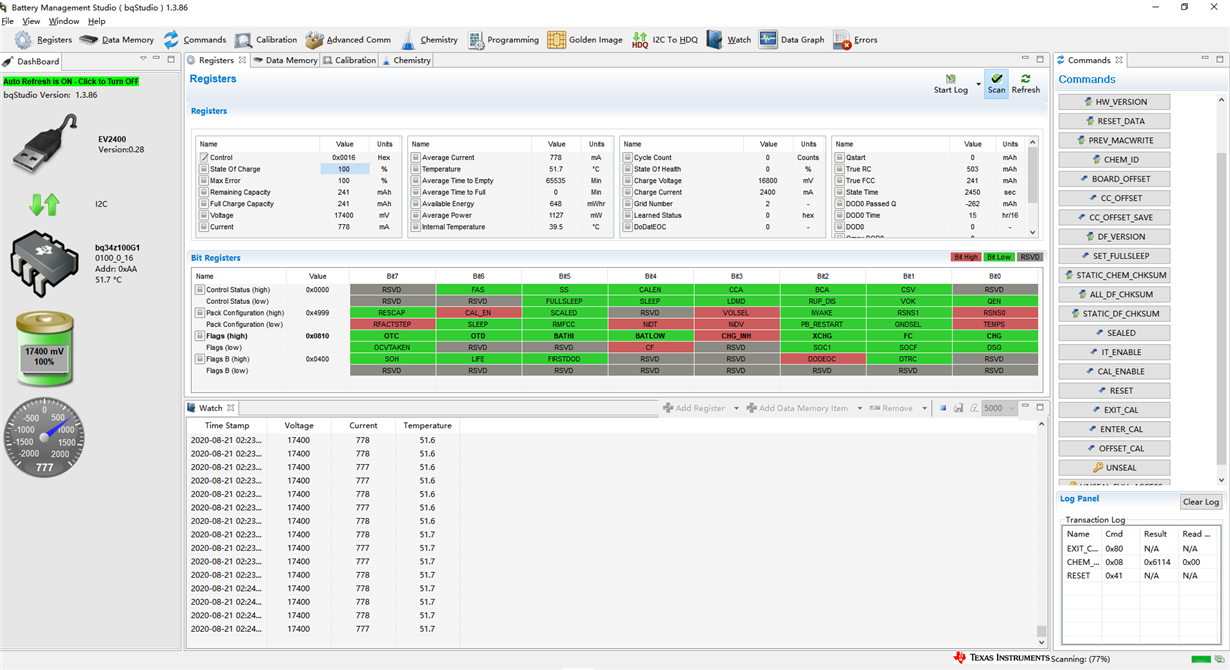The image size is (1230, 670).
Task: Toggle the Average Current row checkbox
Action: click(x=416, y=158)
